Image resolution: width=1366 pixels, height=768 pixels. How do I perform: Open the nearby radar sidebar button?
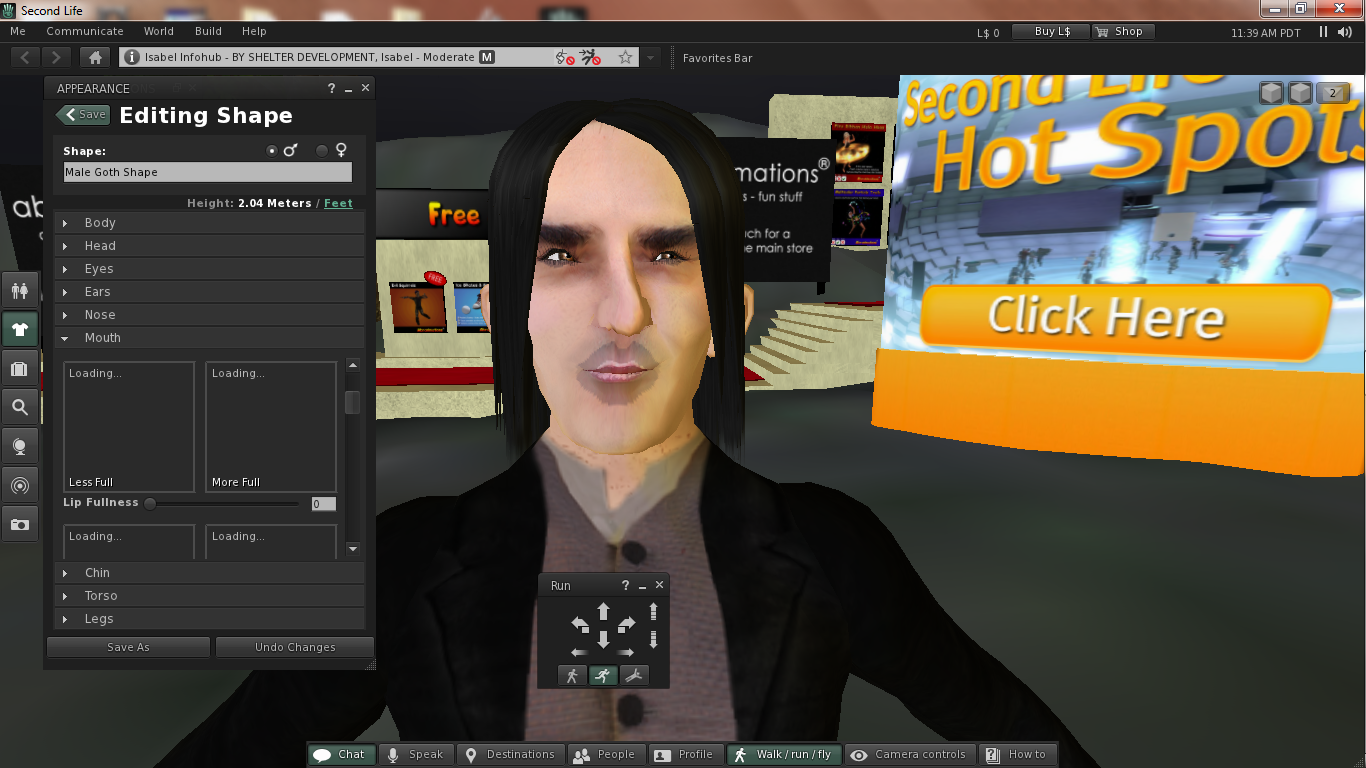(x=20, y=485)
